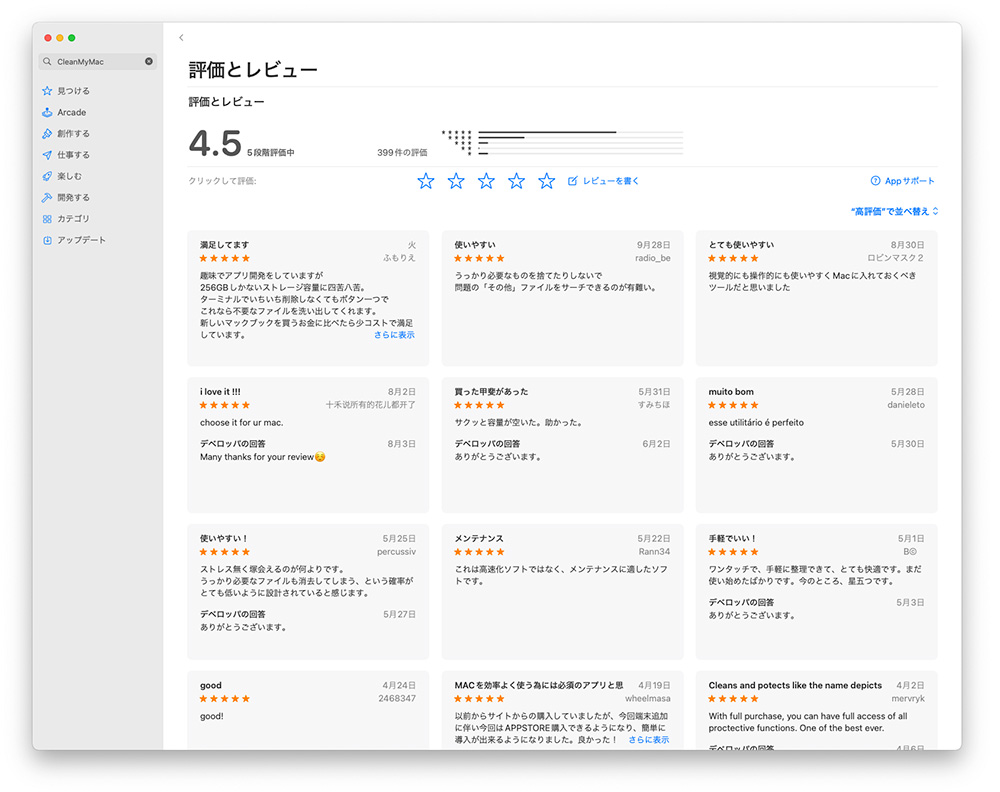Rate five stars in クリックして評価
The height and width of the screenshot is (792, 1000).
(x=546, y=181)
